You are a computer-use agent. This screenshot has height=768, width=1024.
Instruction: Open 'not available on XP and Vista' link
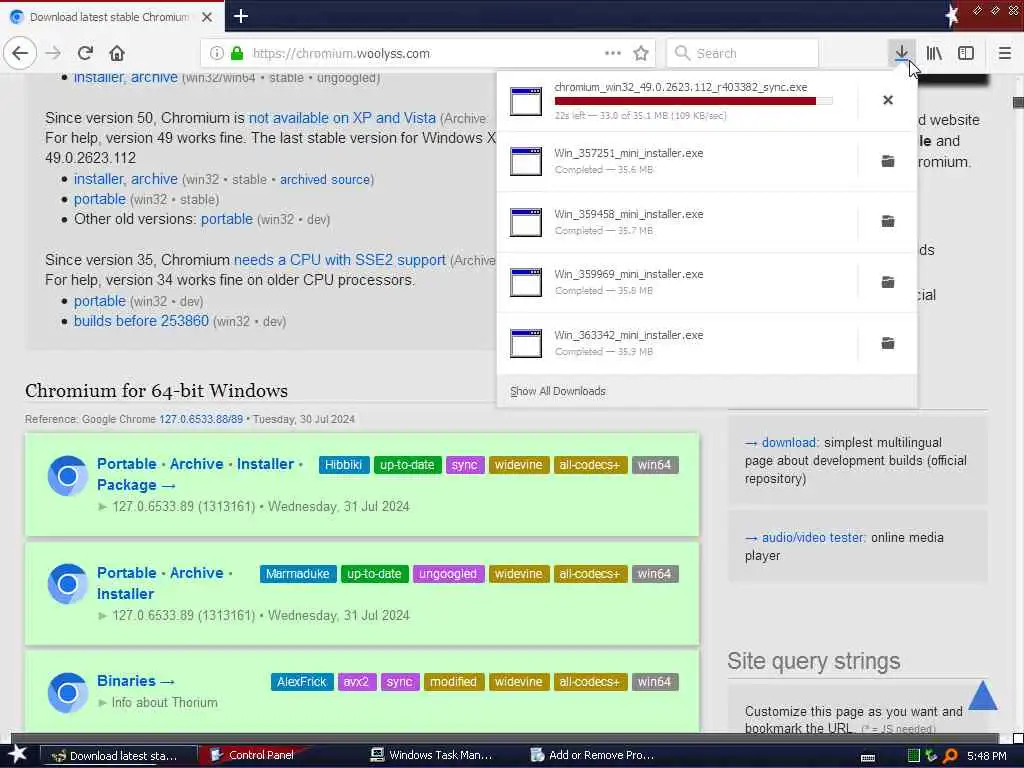coord(342,118)
